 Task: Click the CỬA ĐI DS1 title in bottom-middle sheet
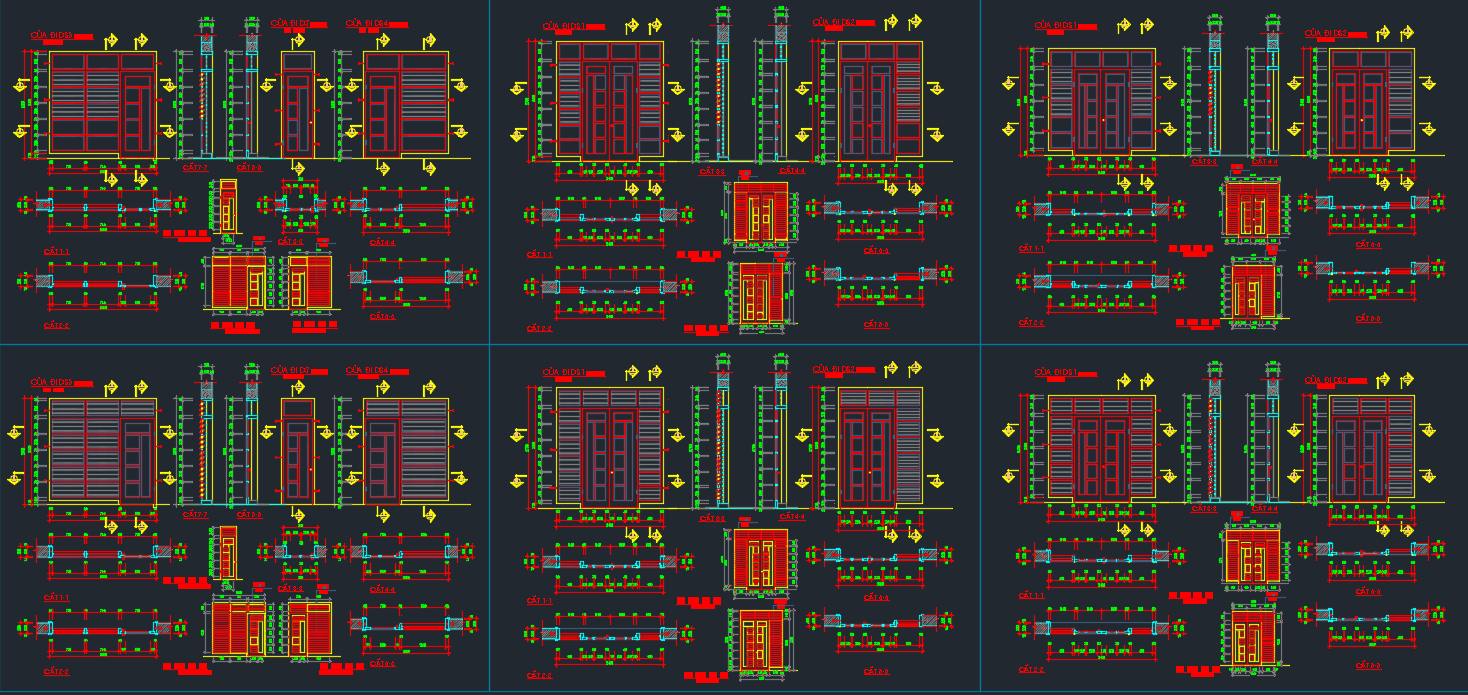(x=564, y=372)
